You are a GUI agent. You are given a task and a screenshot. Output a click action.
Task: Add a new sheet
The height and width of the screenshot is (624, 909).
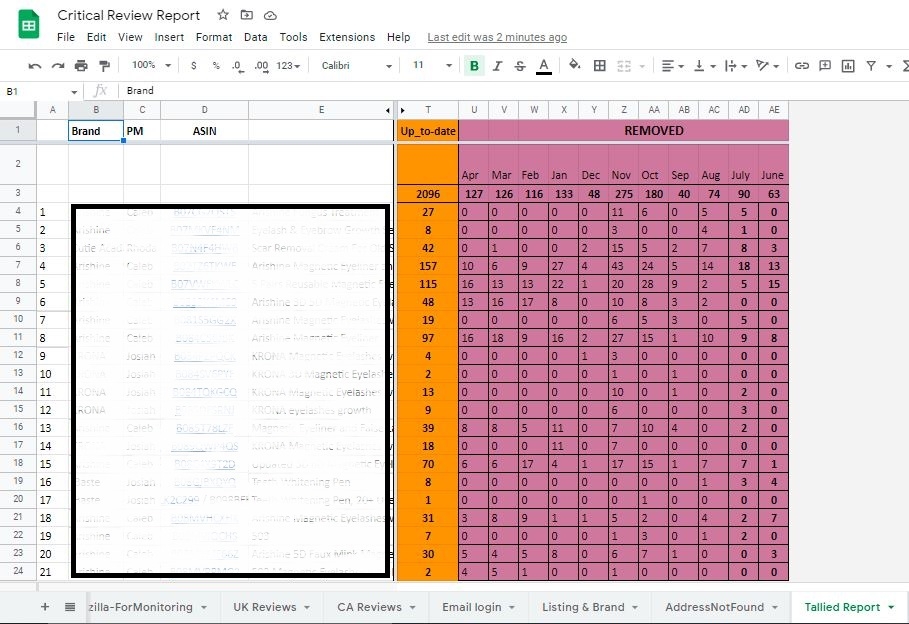tap(45, 607)
